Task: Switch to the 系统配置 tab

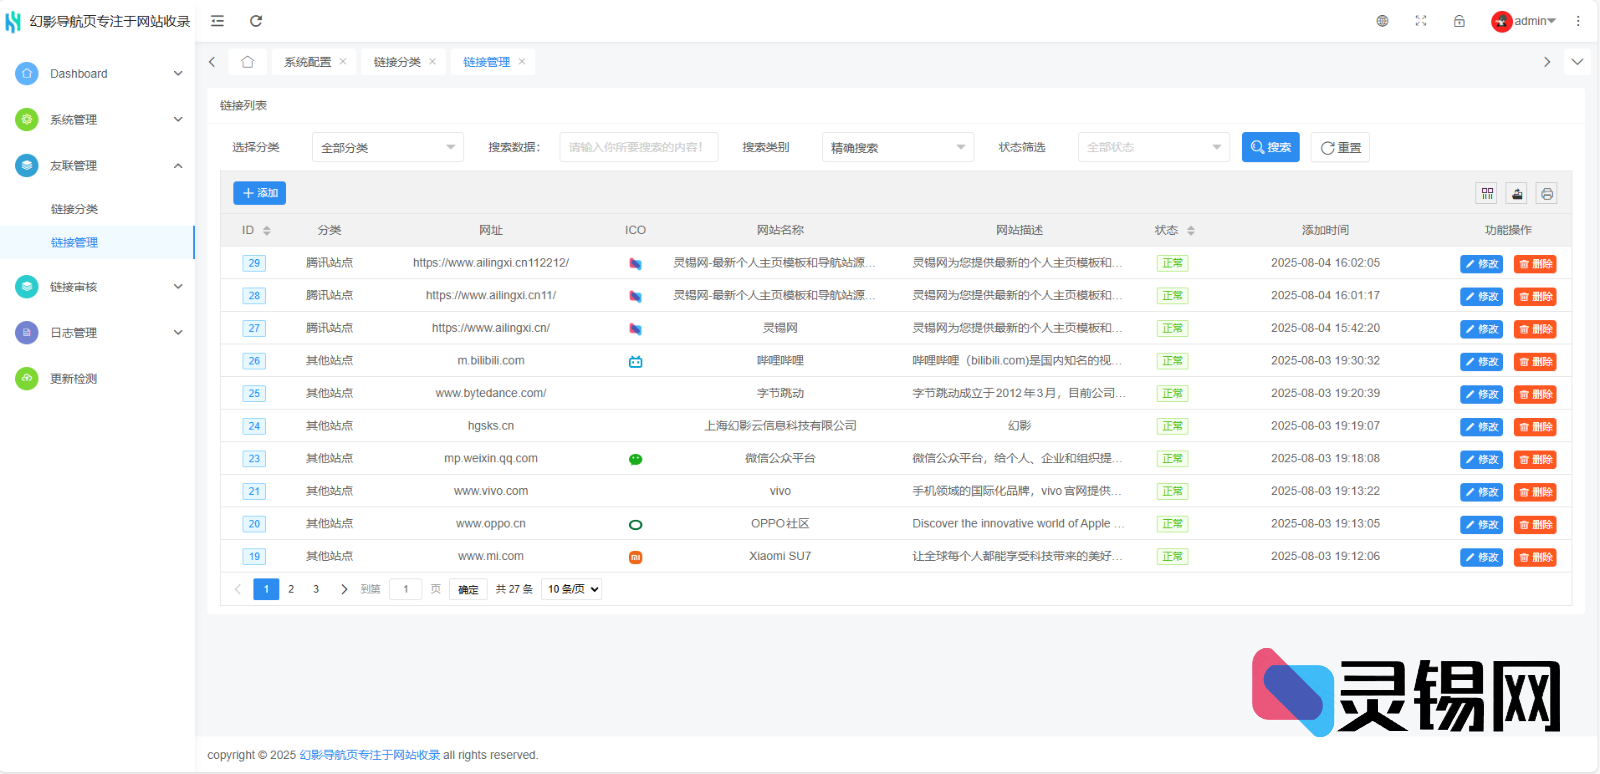Action: tap(307, 62)
